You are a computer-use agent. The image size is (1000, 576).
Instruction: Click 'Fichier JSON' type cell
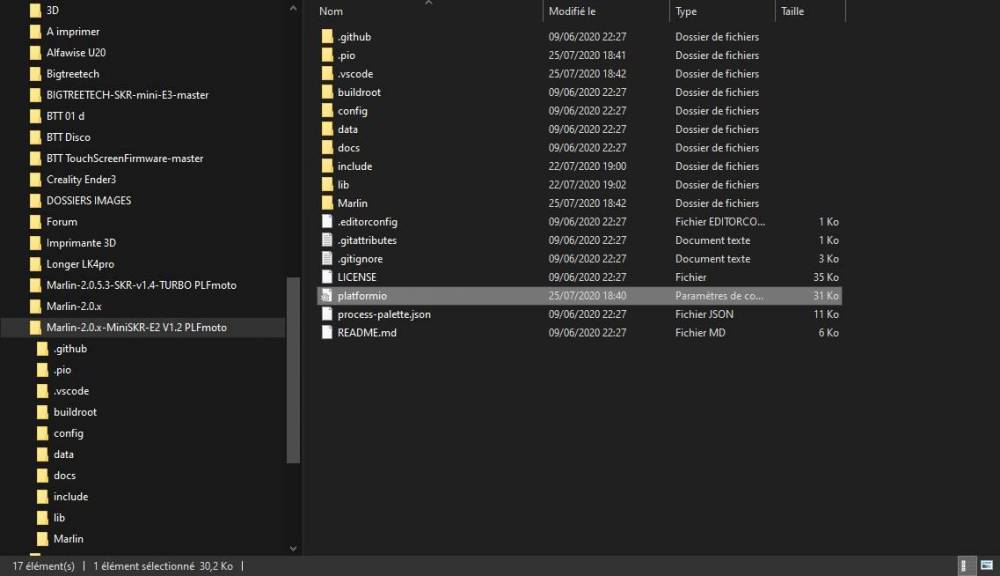pos(704,314)
